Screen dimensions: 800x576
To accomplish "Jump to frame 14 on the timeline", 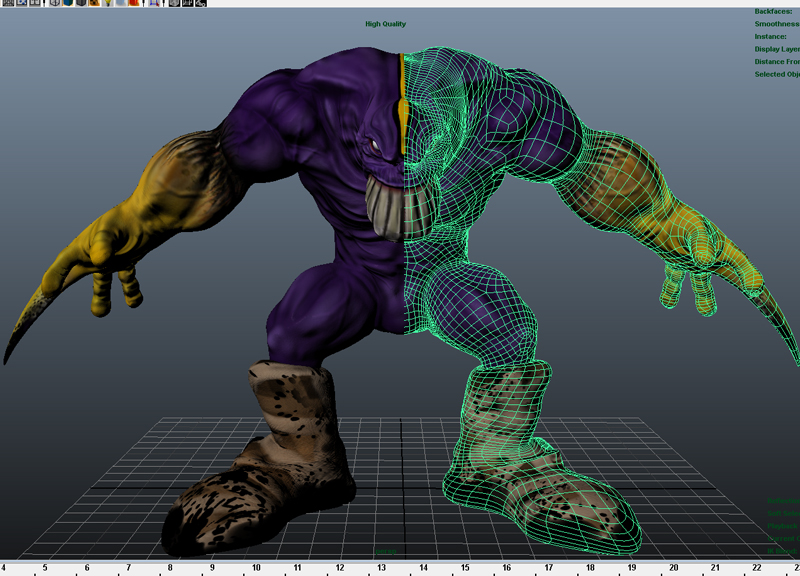I will [x=423, y=568].
